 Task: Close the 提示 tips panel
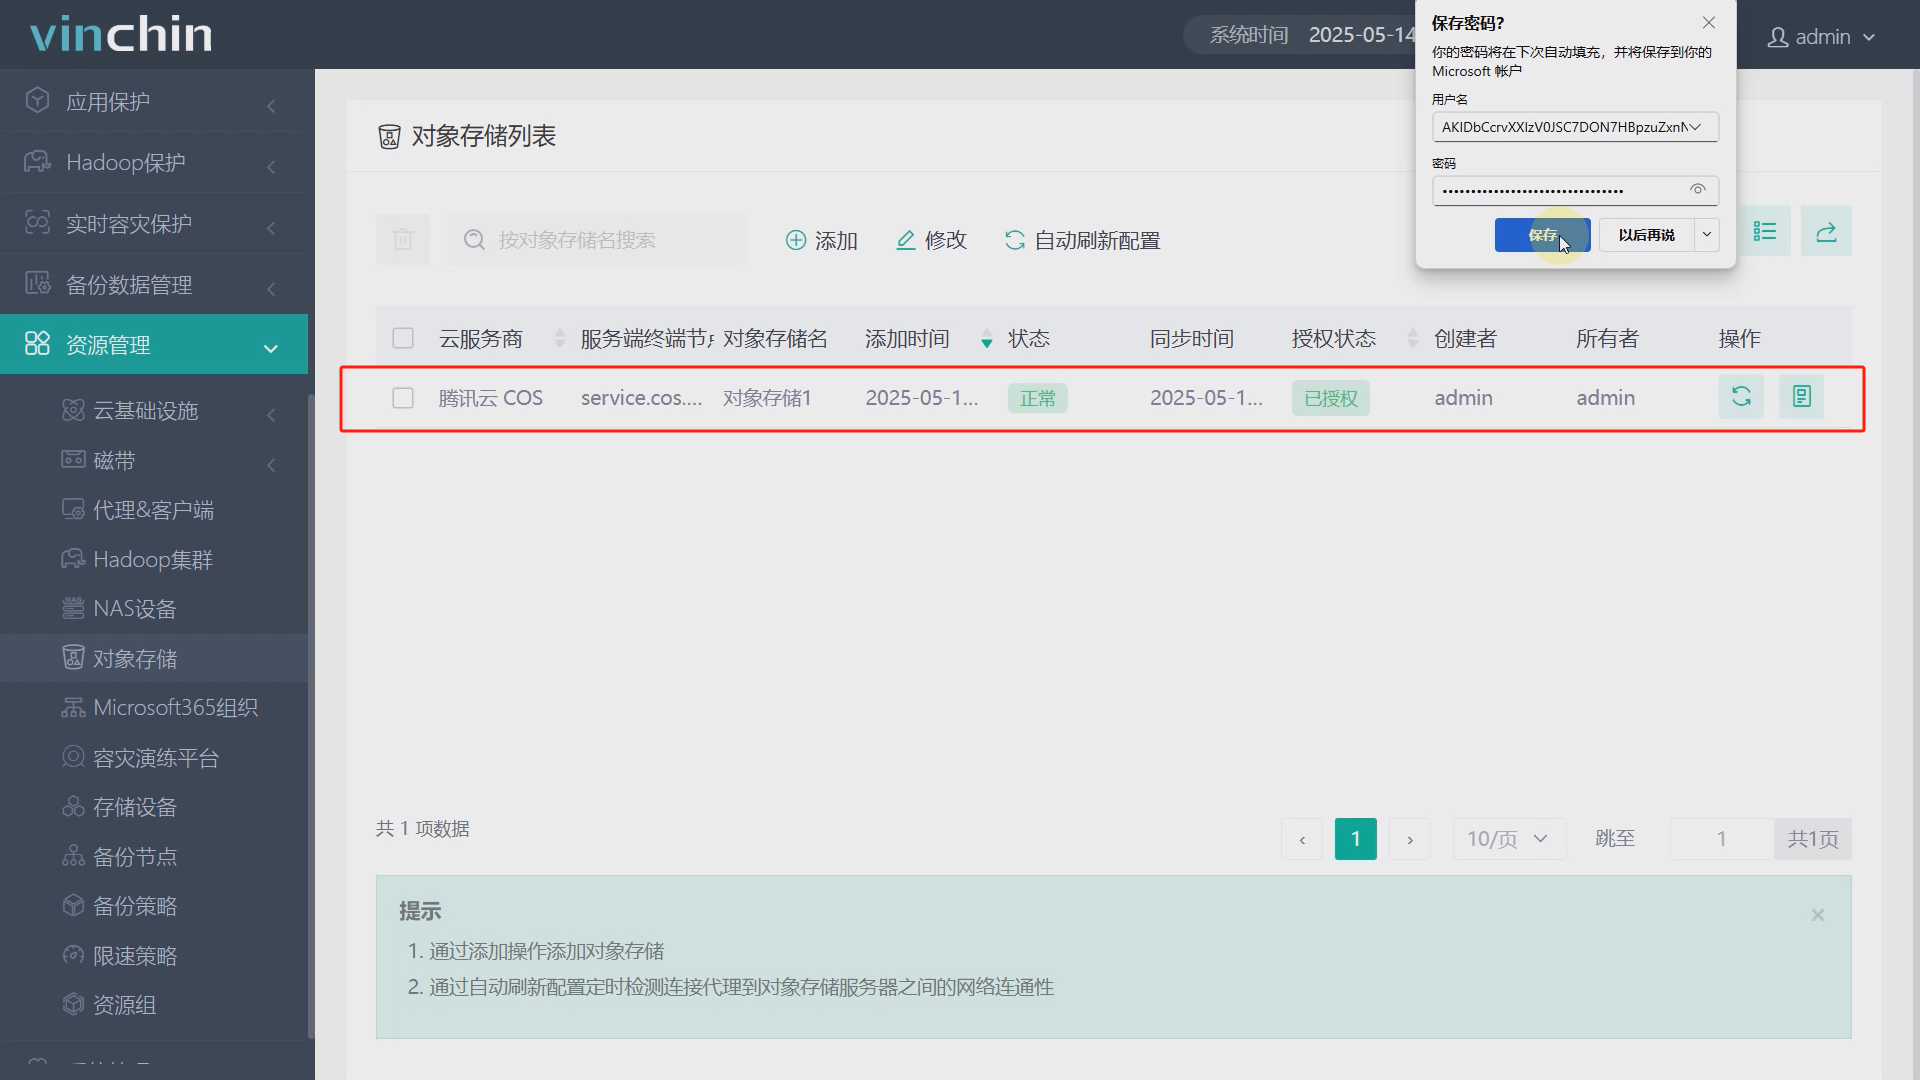pyautogui.click(x=1817, y=915)
